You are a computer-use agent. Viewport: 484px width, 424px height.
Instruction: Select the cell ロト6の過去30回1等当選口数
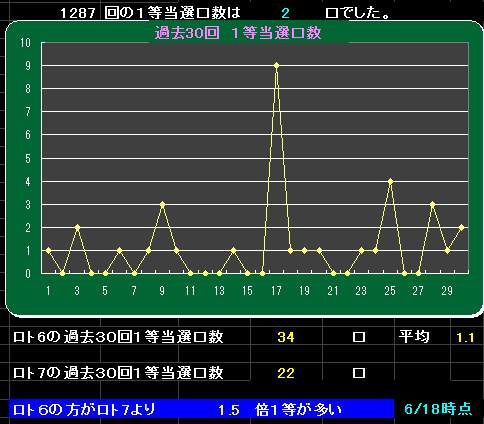[118, 337]
